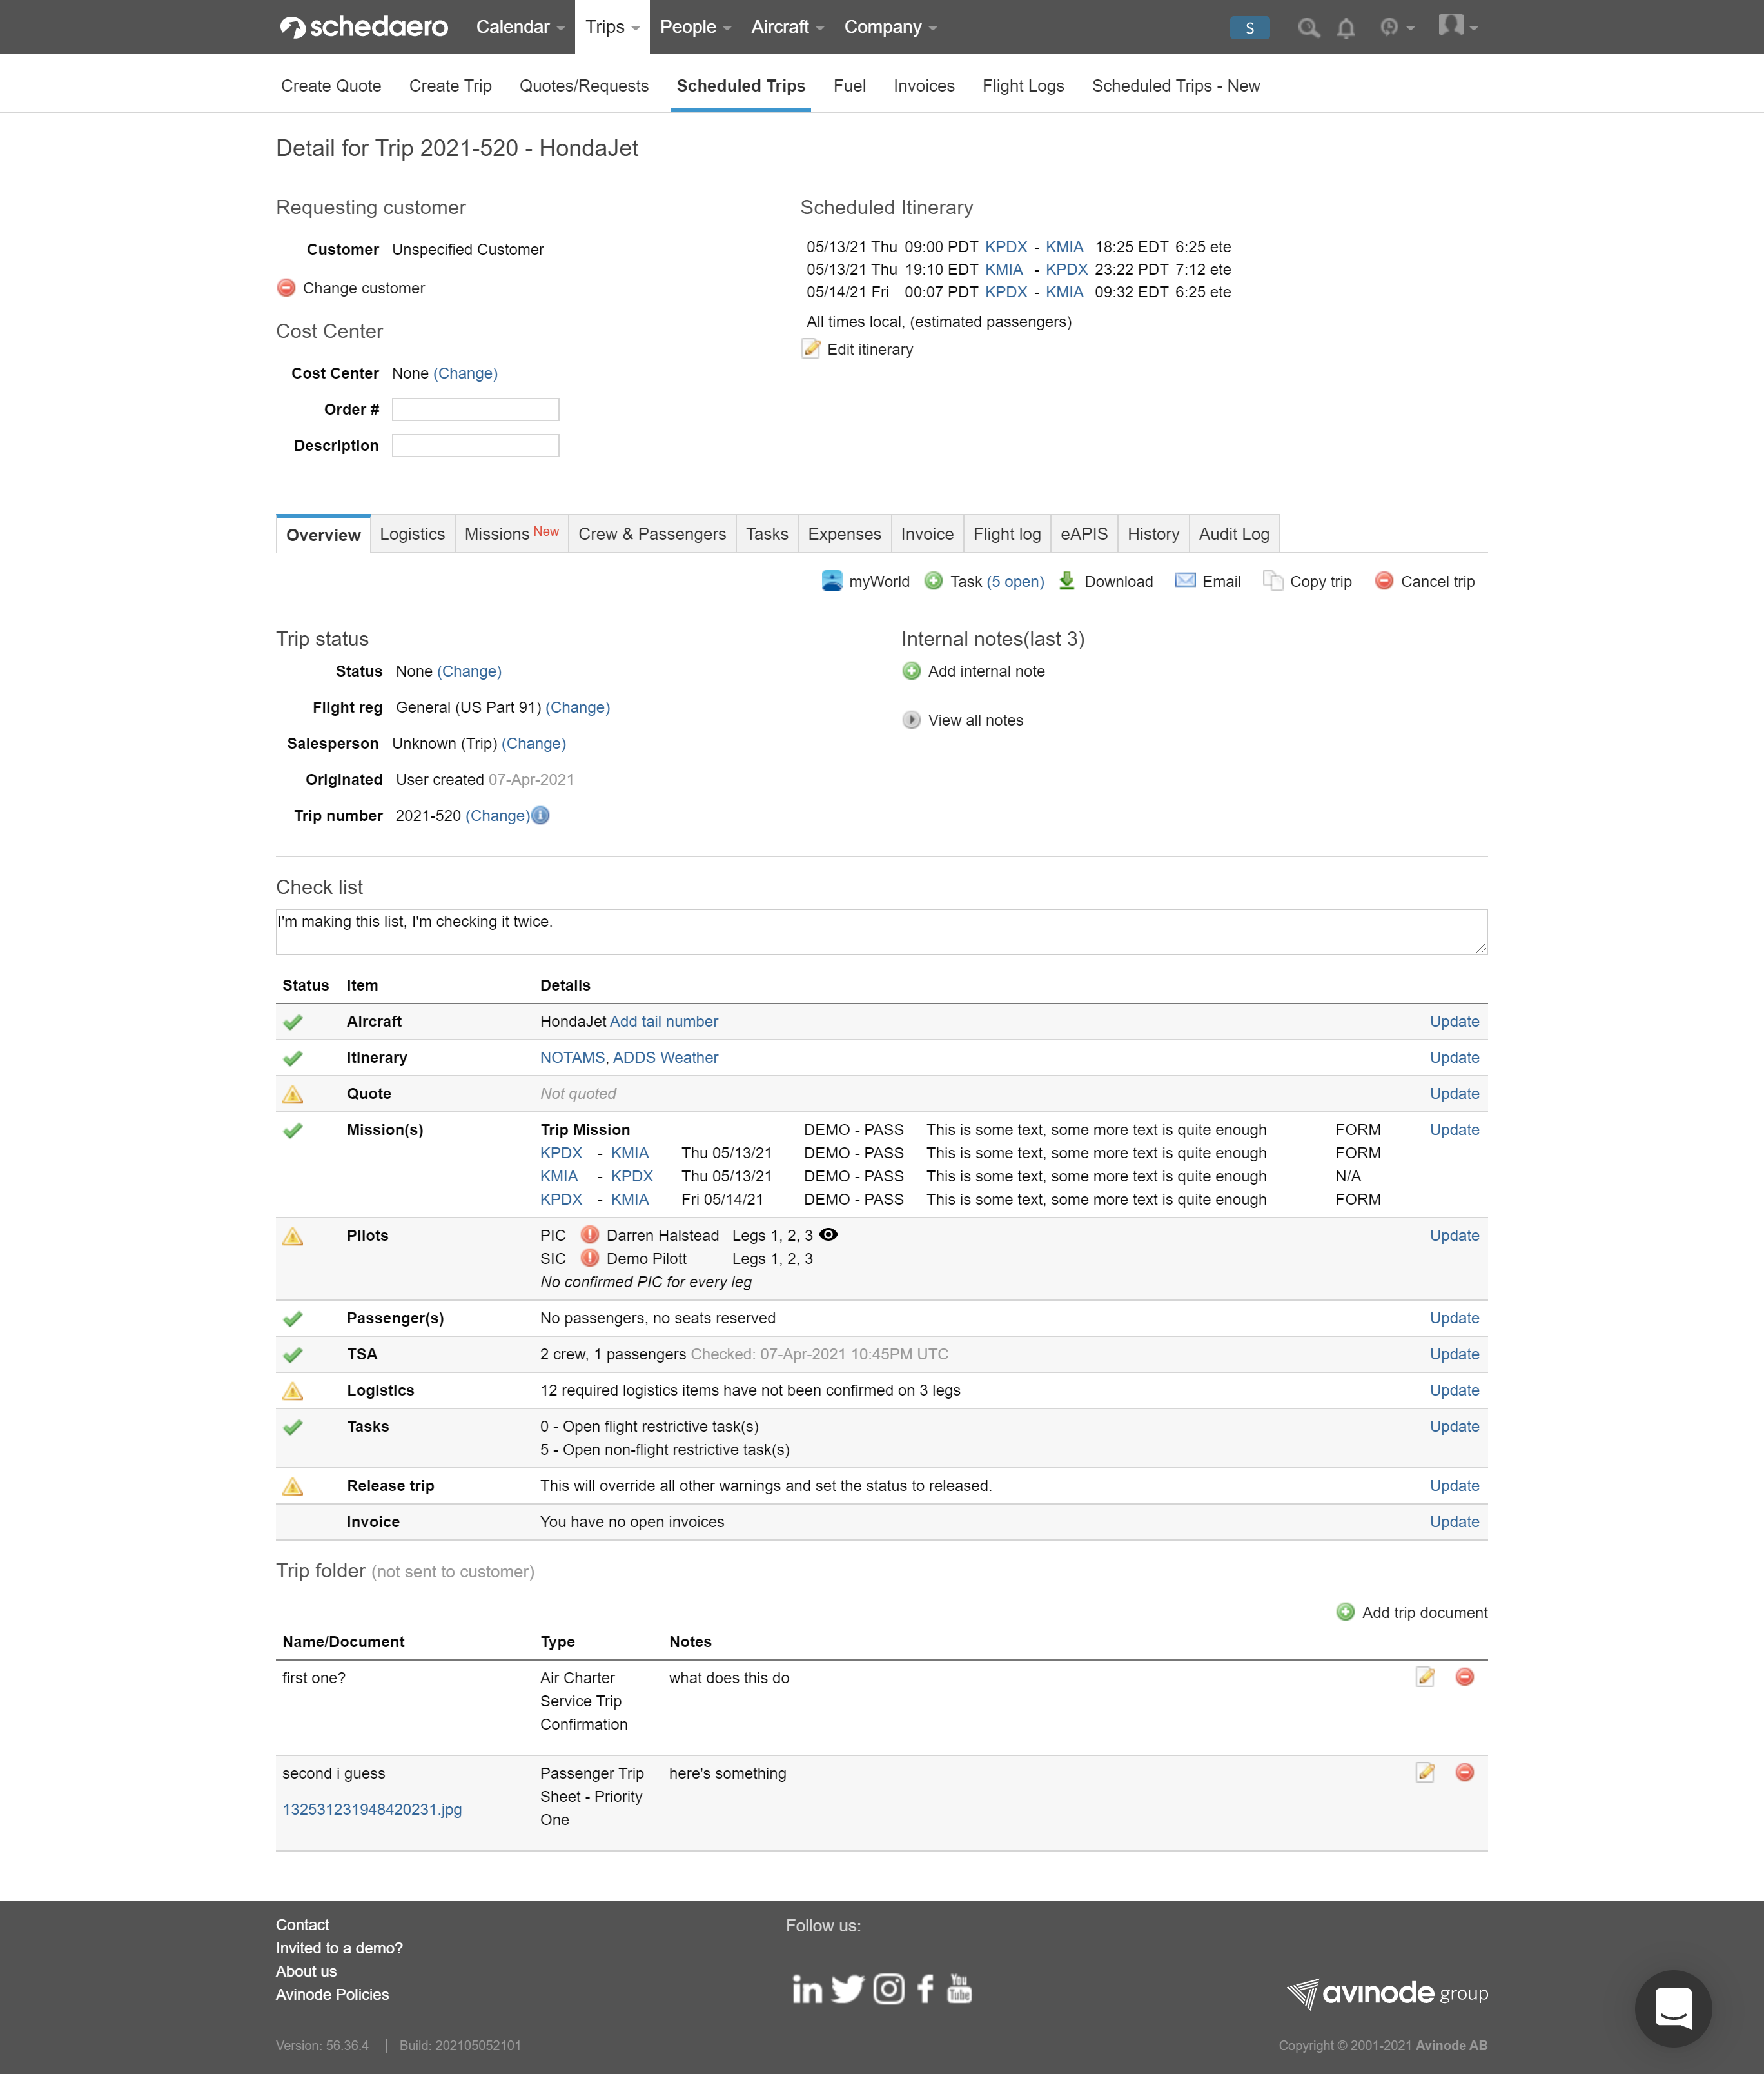Open the Aircraft dropdown menu
The width and height of the screenshot is (1764, 2074).
pyautogui.click(x=786, y=27)
